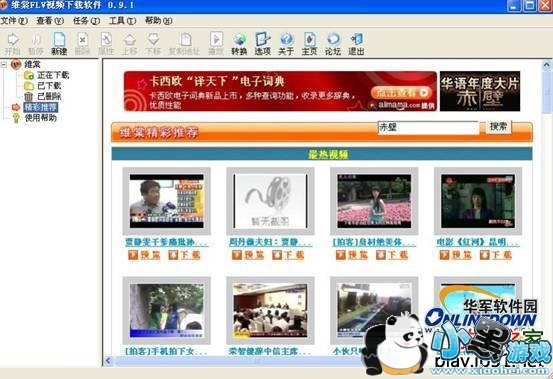Click the vertical scrollbar up arrow
553x379 pixels.
pyautogui.click(x=547, y=65)
